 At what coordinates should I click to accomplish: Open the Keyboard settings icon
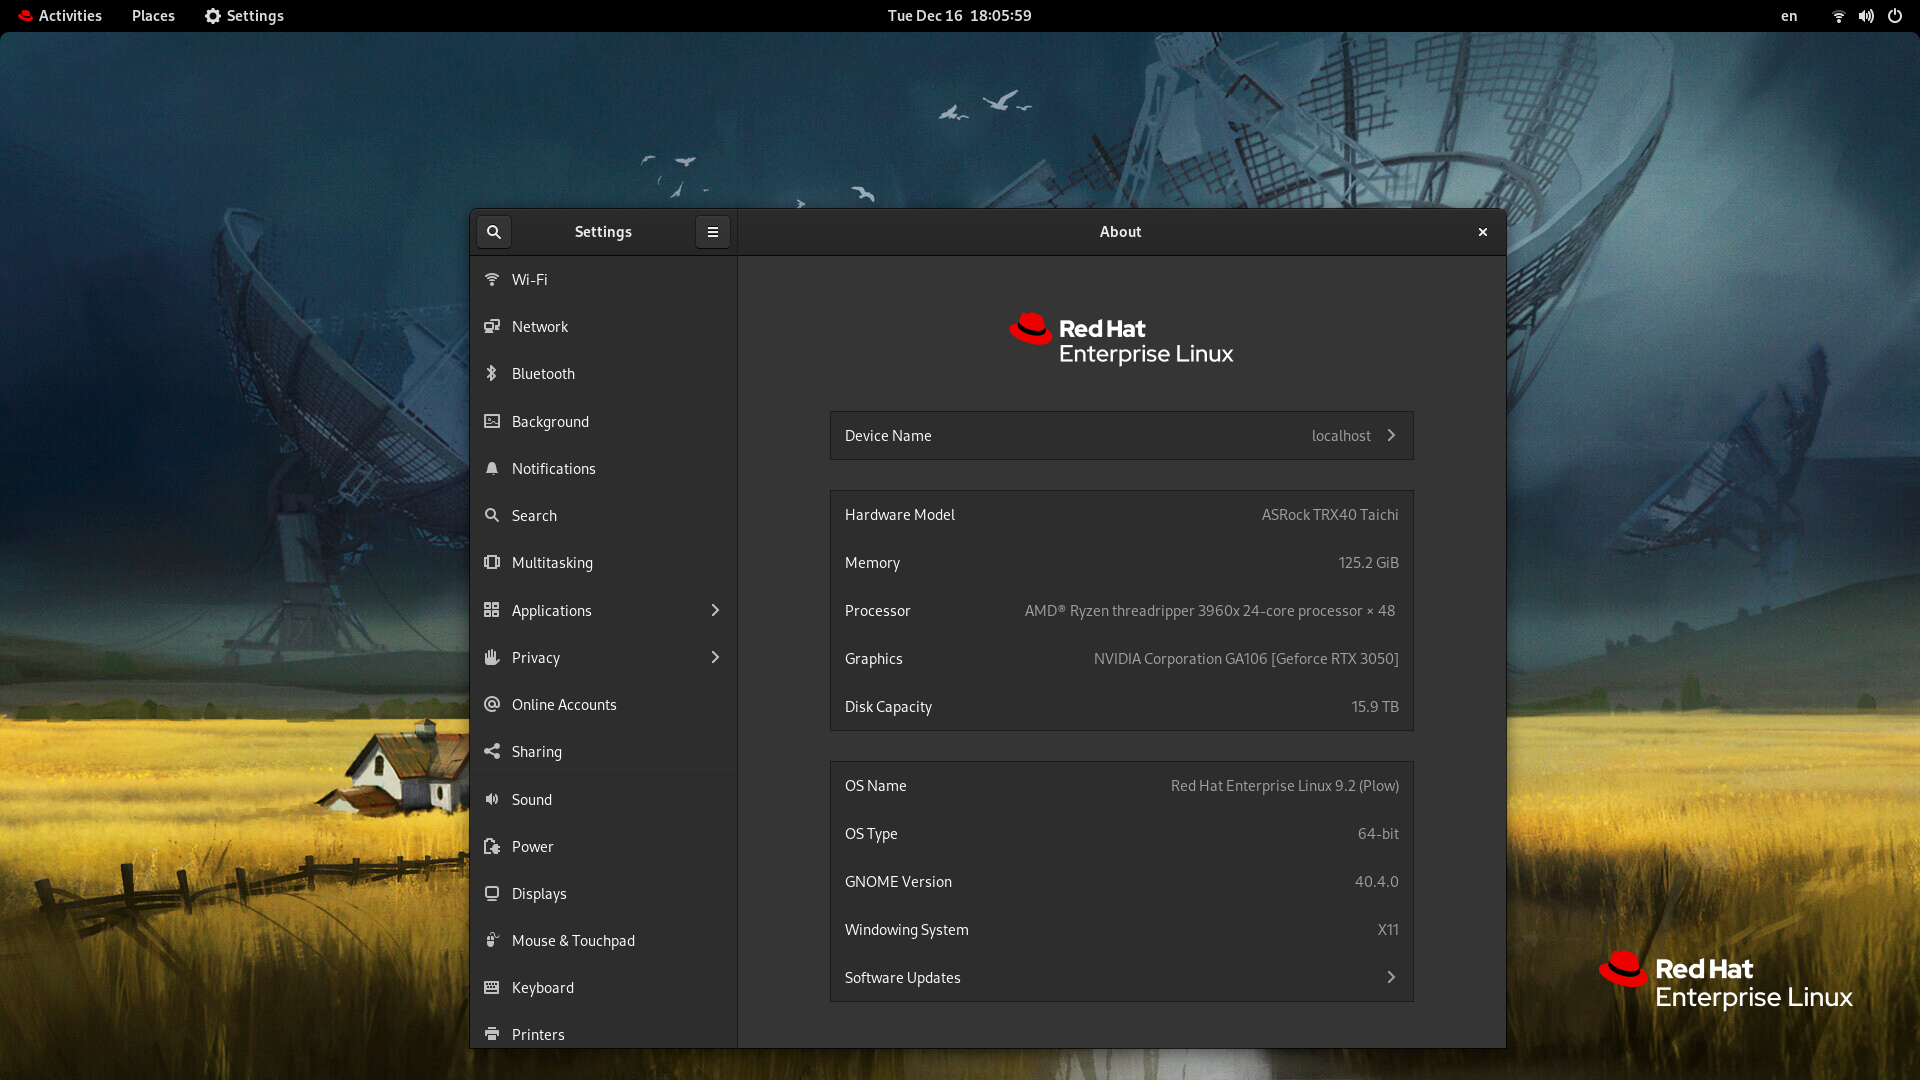click(x=492, y=988)
